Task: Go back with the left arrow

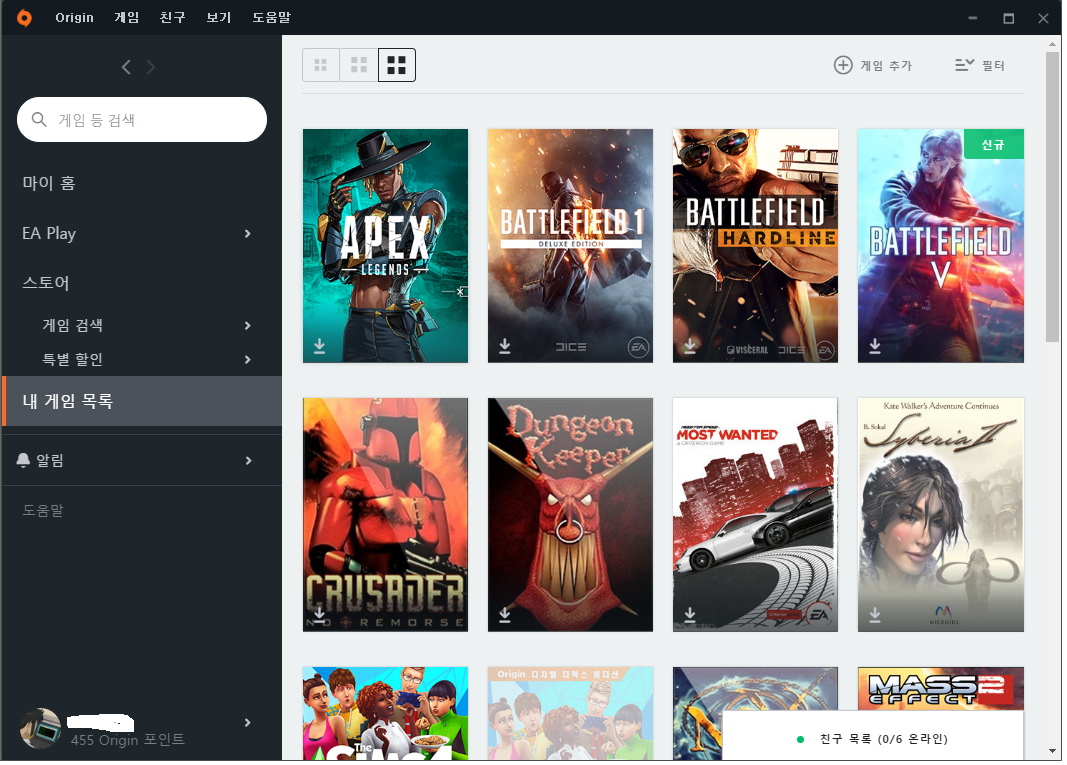Action: coord(126,67)
